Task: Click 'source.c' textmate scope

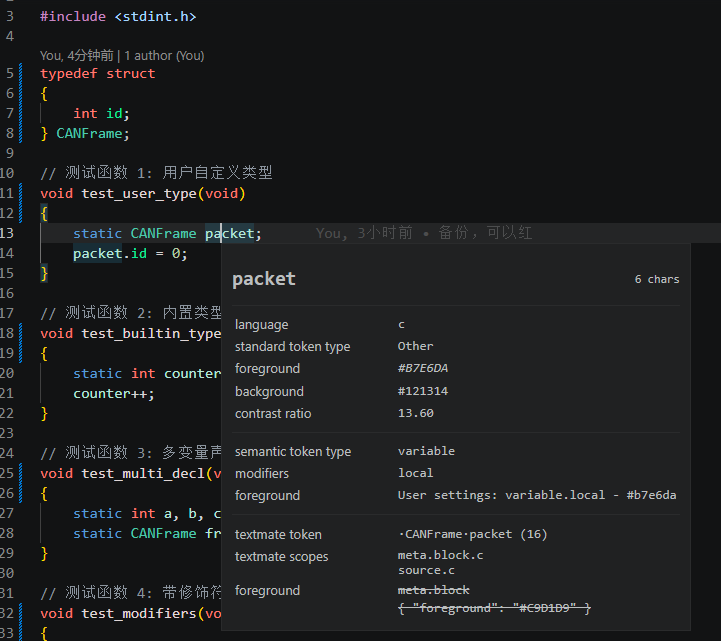Action: (x=426, y=571)
